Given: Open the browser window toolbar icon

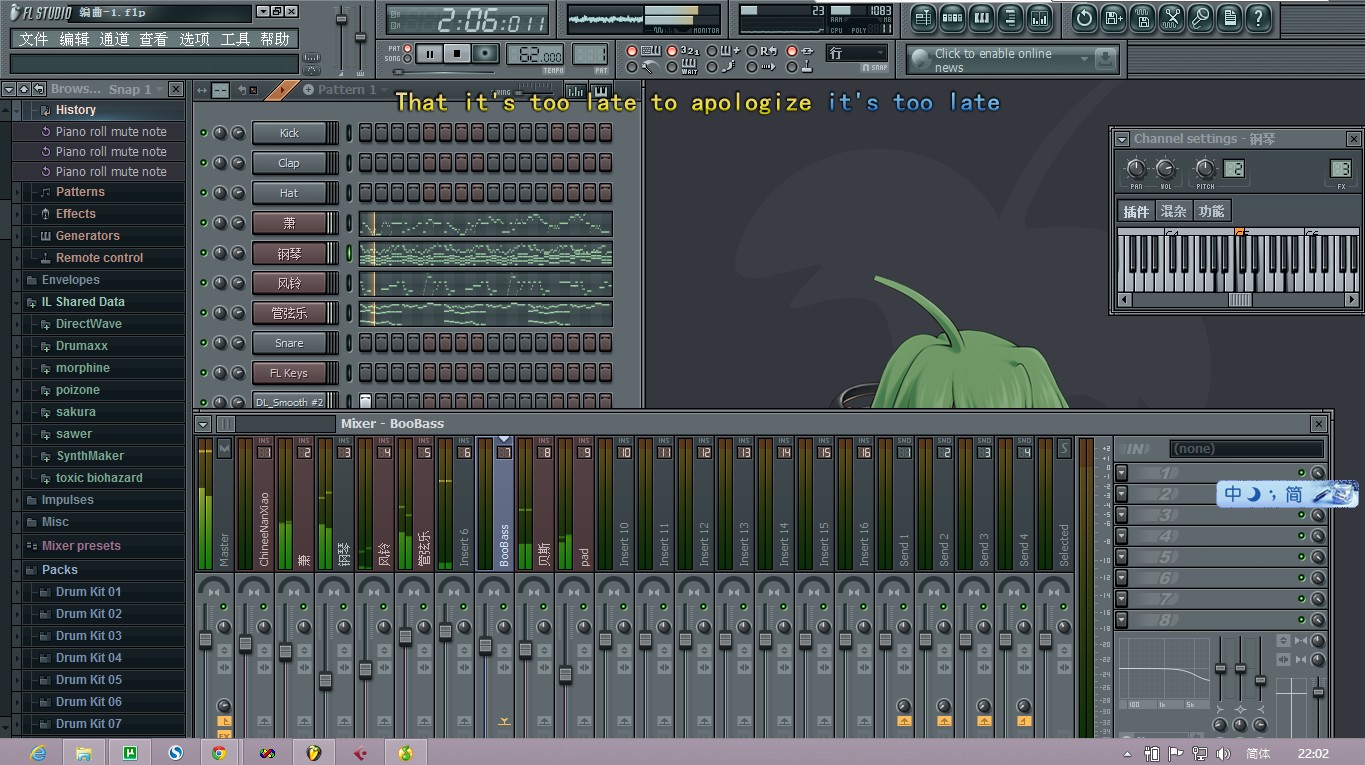Looking at the screenshot, I should (1010, 17).
